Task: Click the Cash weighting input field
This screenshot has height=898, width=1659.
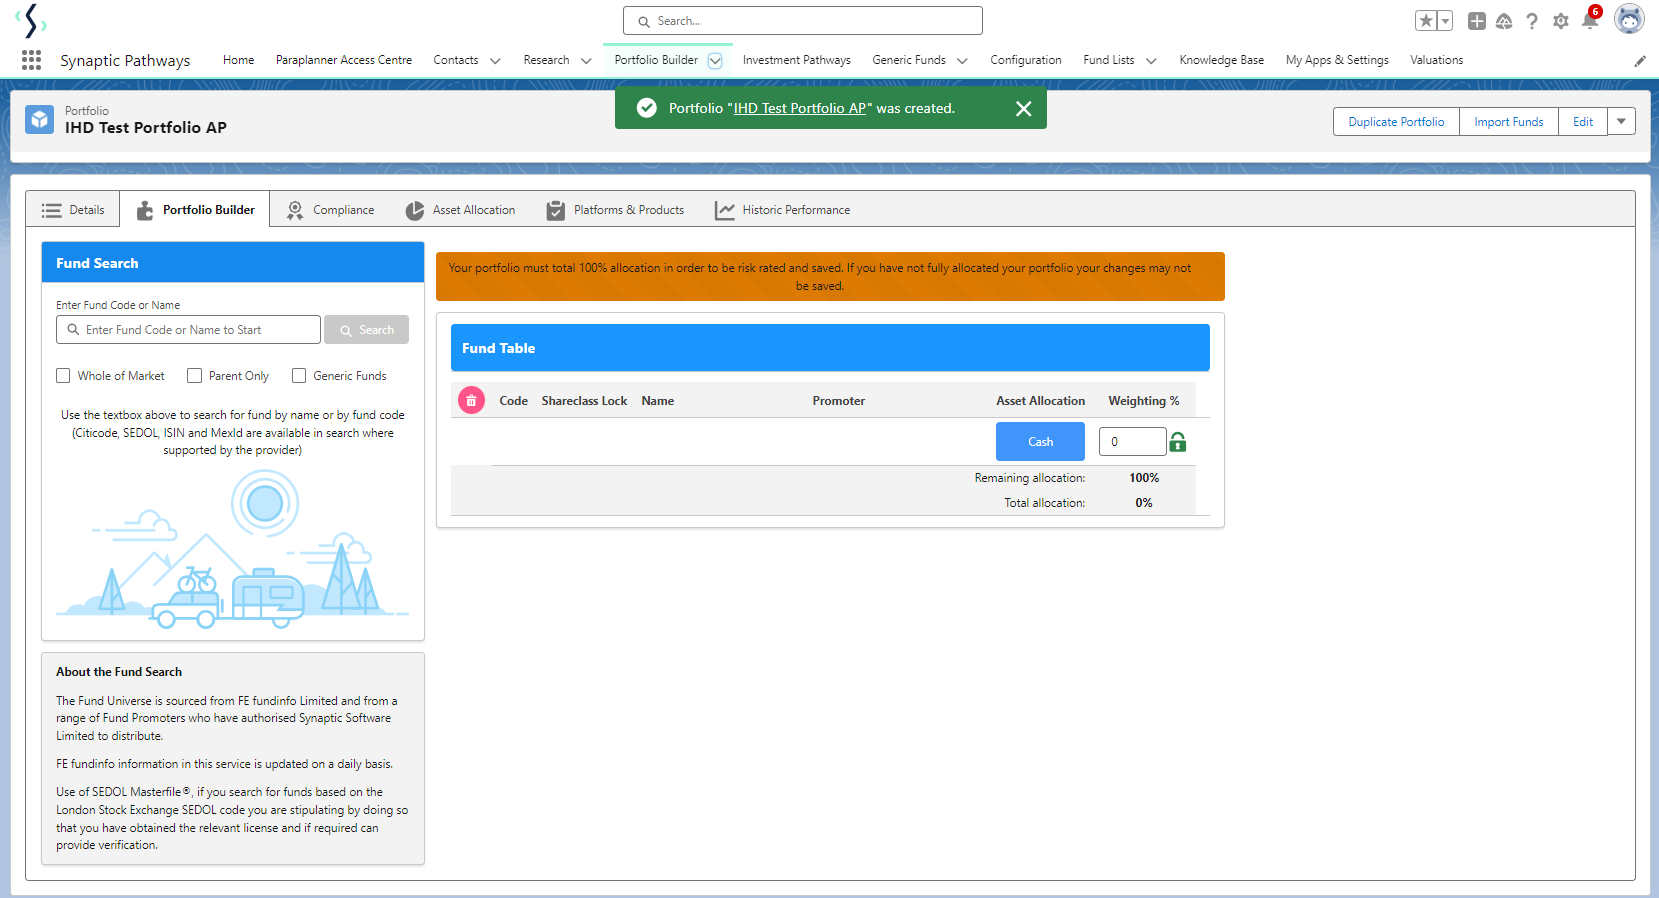Action: pos(1132,442)
